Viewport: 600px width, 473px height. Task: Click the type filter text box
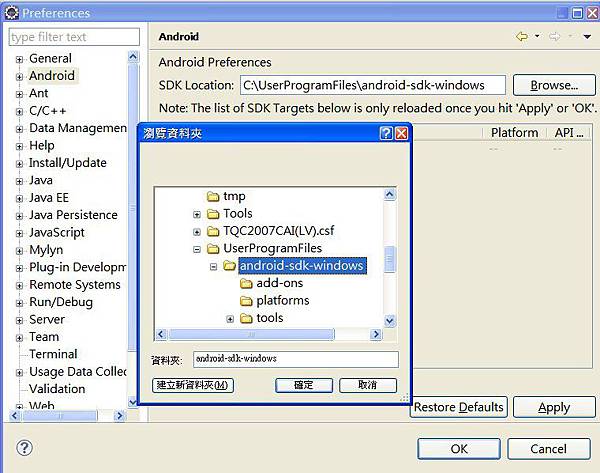pos(74,37)
